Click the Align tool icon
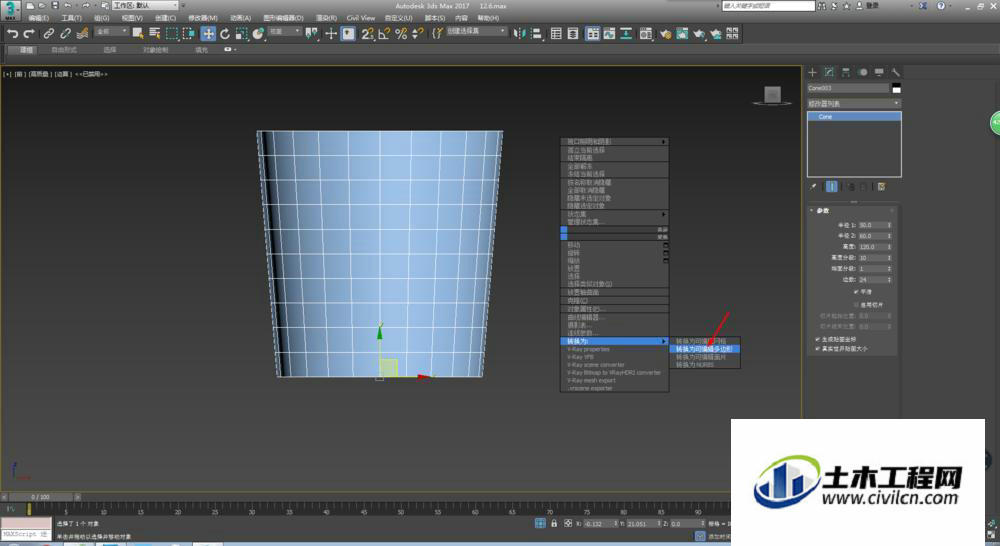 tap(536, 34)
